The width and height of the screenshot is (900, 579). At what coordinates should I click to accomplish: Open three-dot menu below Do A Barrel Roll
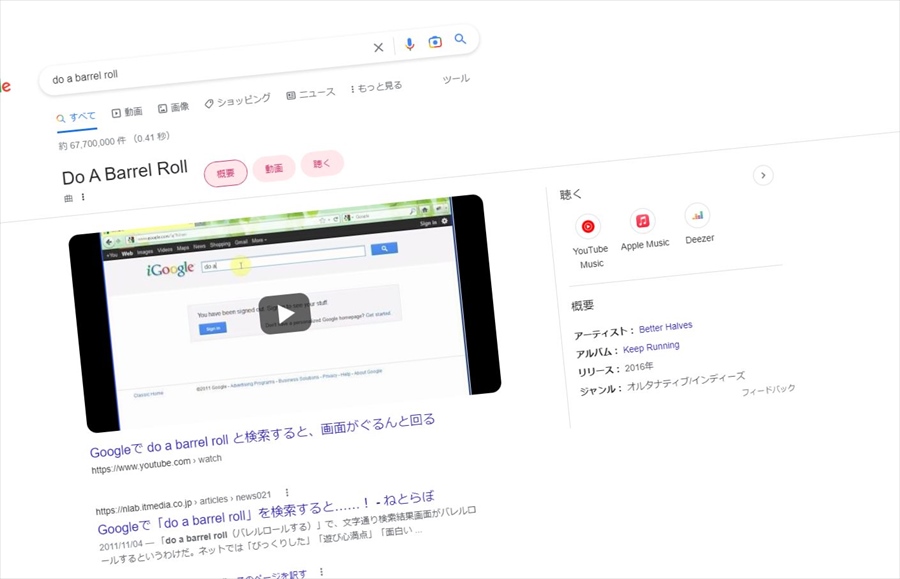click(83, 197)
